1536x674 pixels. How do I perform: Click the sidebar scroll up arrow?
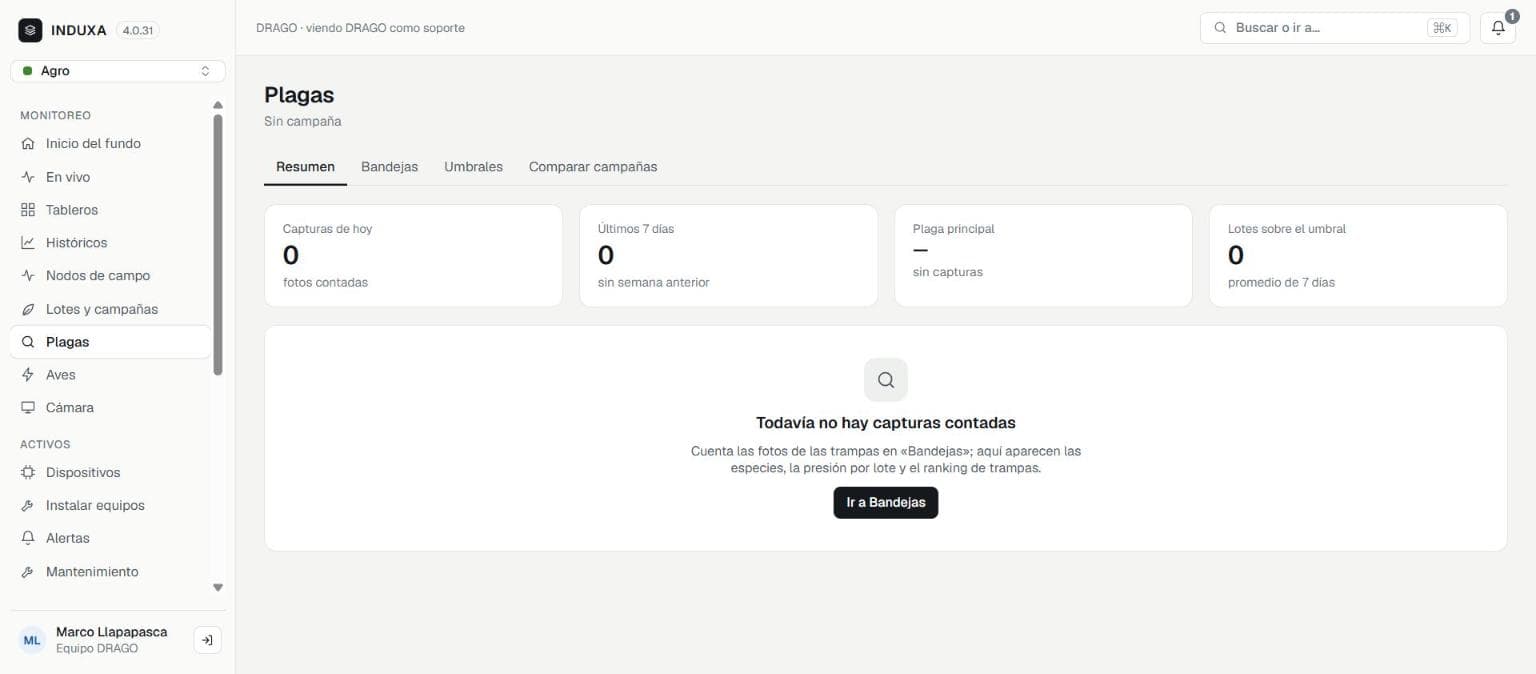[218, 105]
